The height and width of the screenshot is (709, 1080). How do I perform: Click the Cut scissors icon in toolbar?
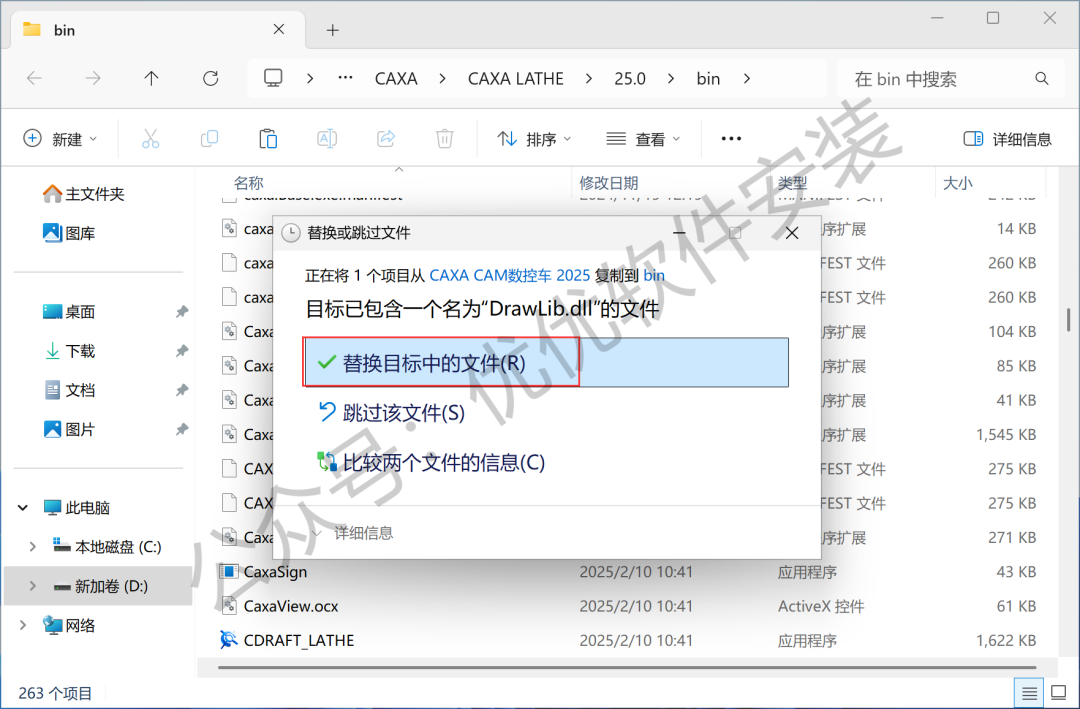tap(150, 138)
